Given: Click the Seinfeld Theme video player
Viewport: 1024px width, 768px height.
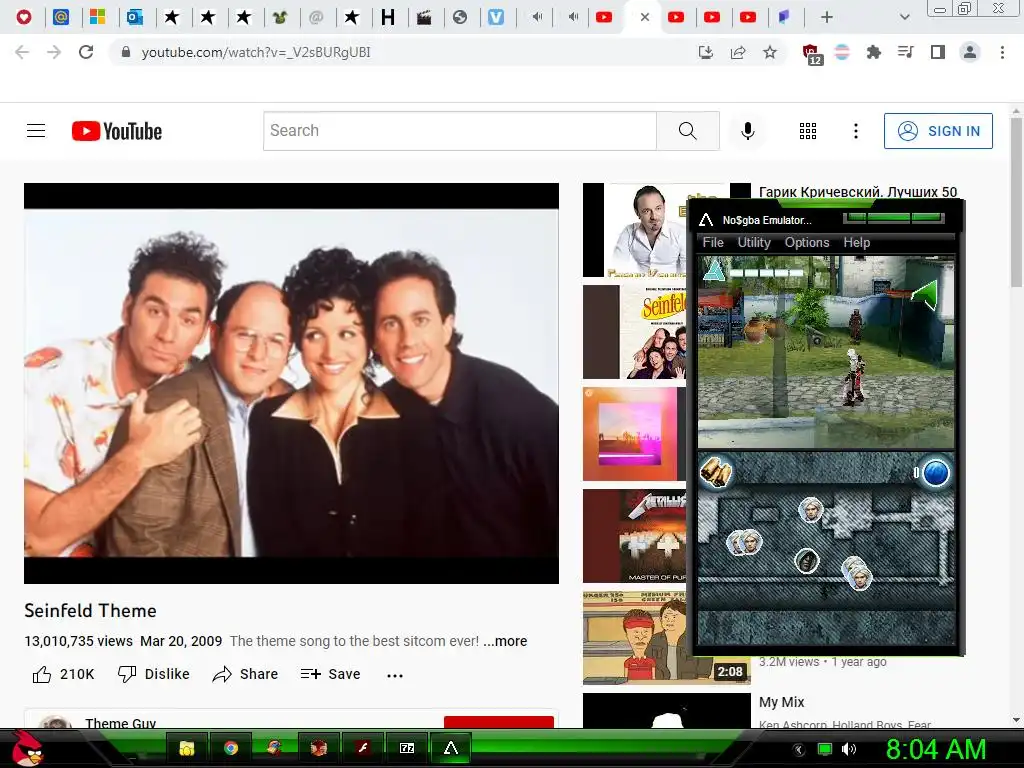Looking at the screenshot, I should pyautogui.click(x=291, y=383).
